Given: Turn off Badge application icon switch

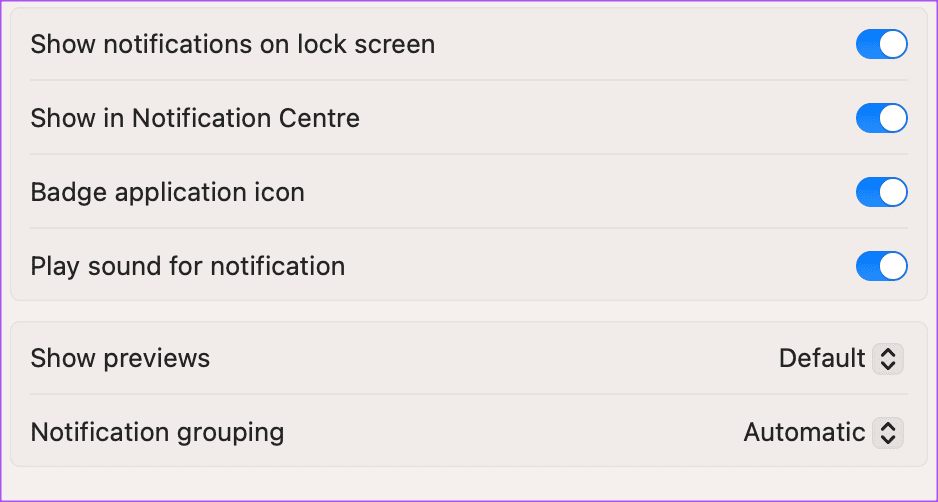Looking at the screenshot, I should tap(881, 192).
